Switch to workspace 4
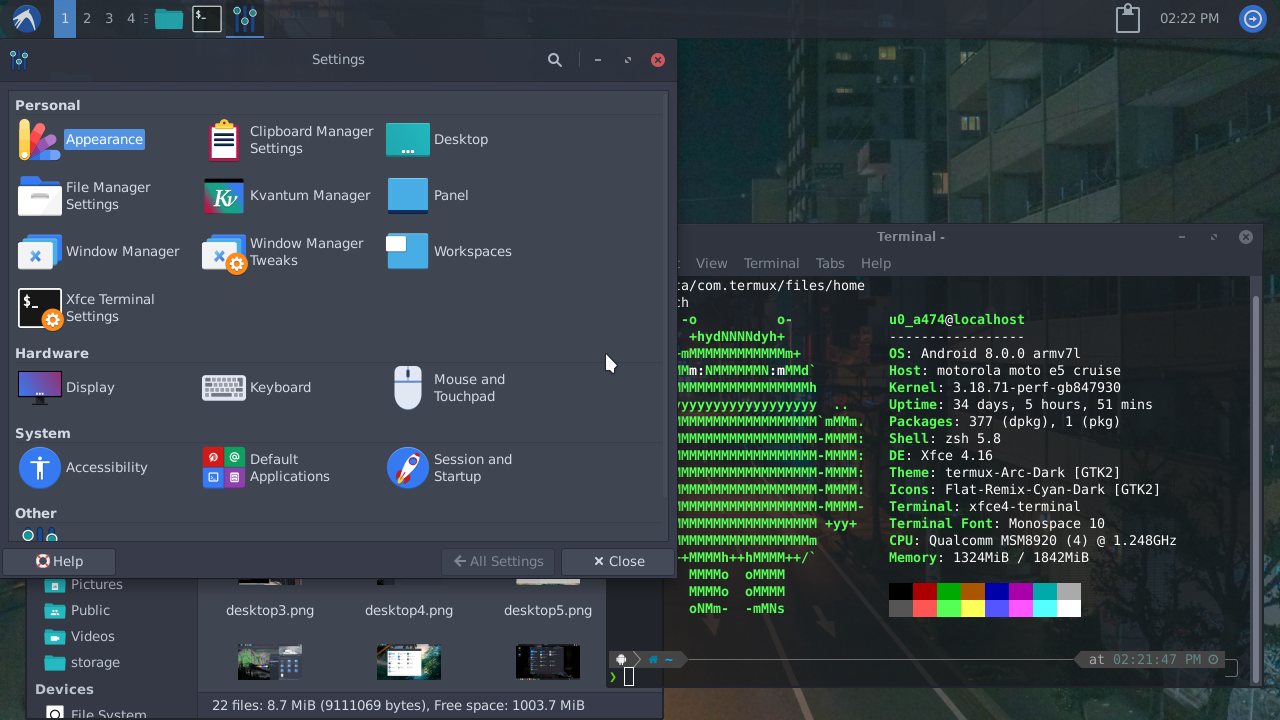 click(131, 18)
